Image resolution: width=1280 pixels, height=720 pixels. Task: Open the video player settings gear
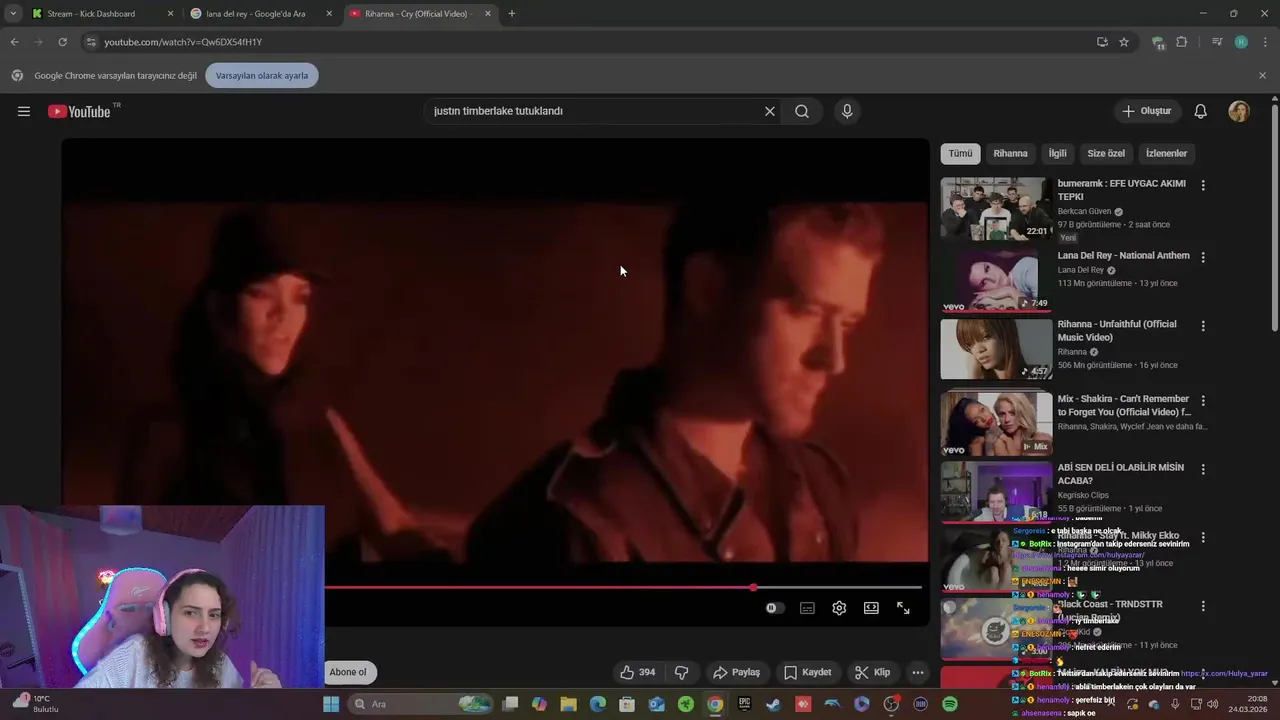tap(839, 608)
